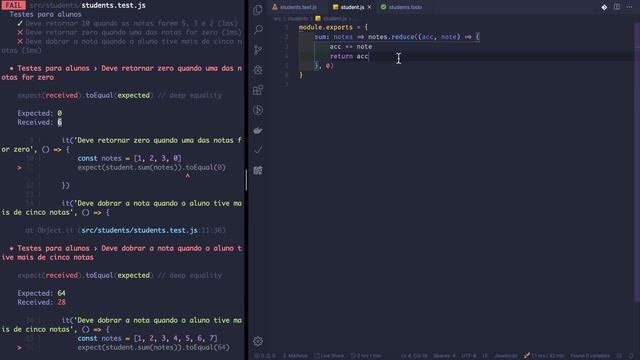Image resolution: width=640 pixels, height=360 pixels.
Task: Click the src breadcrumb segment
Action: pyautogui.click(x=277, y=19)
